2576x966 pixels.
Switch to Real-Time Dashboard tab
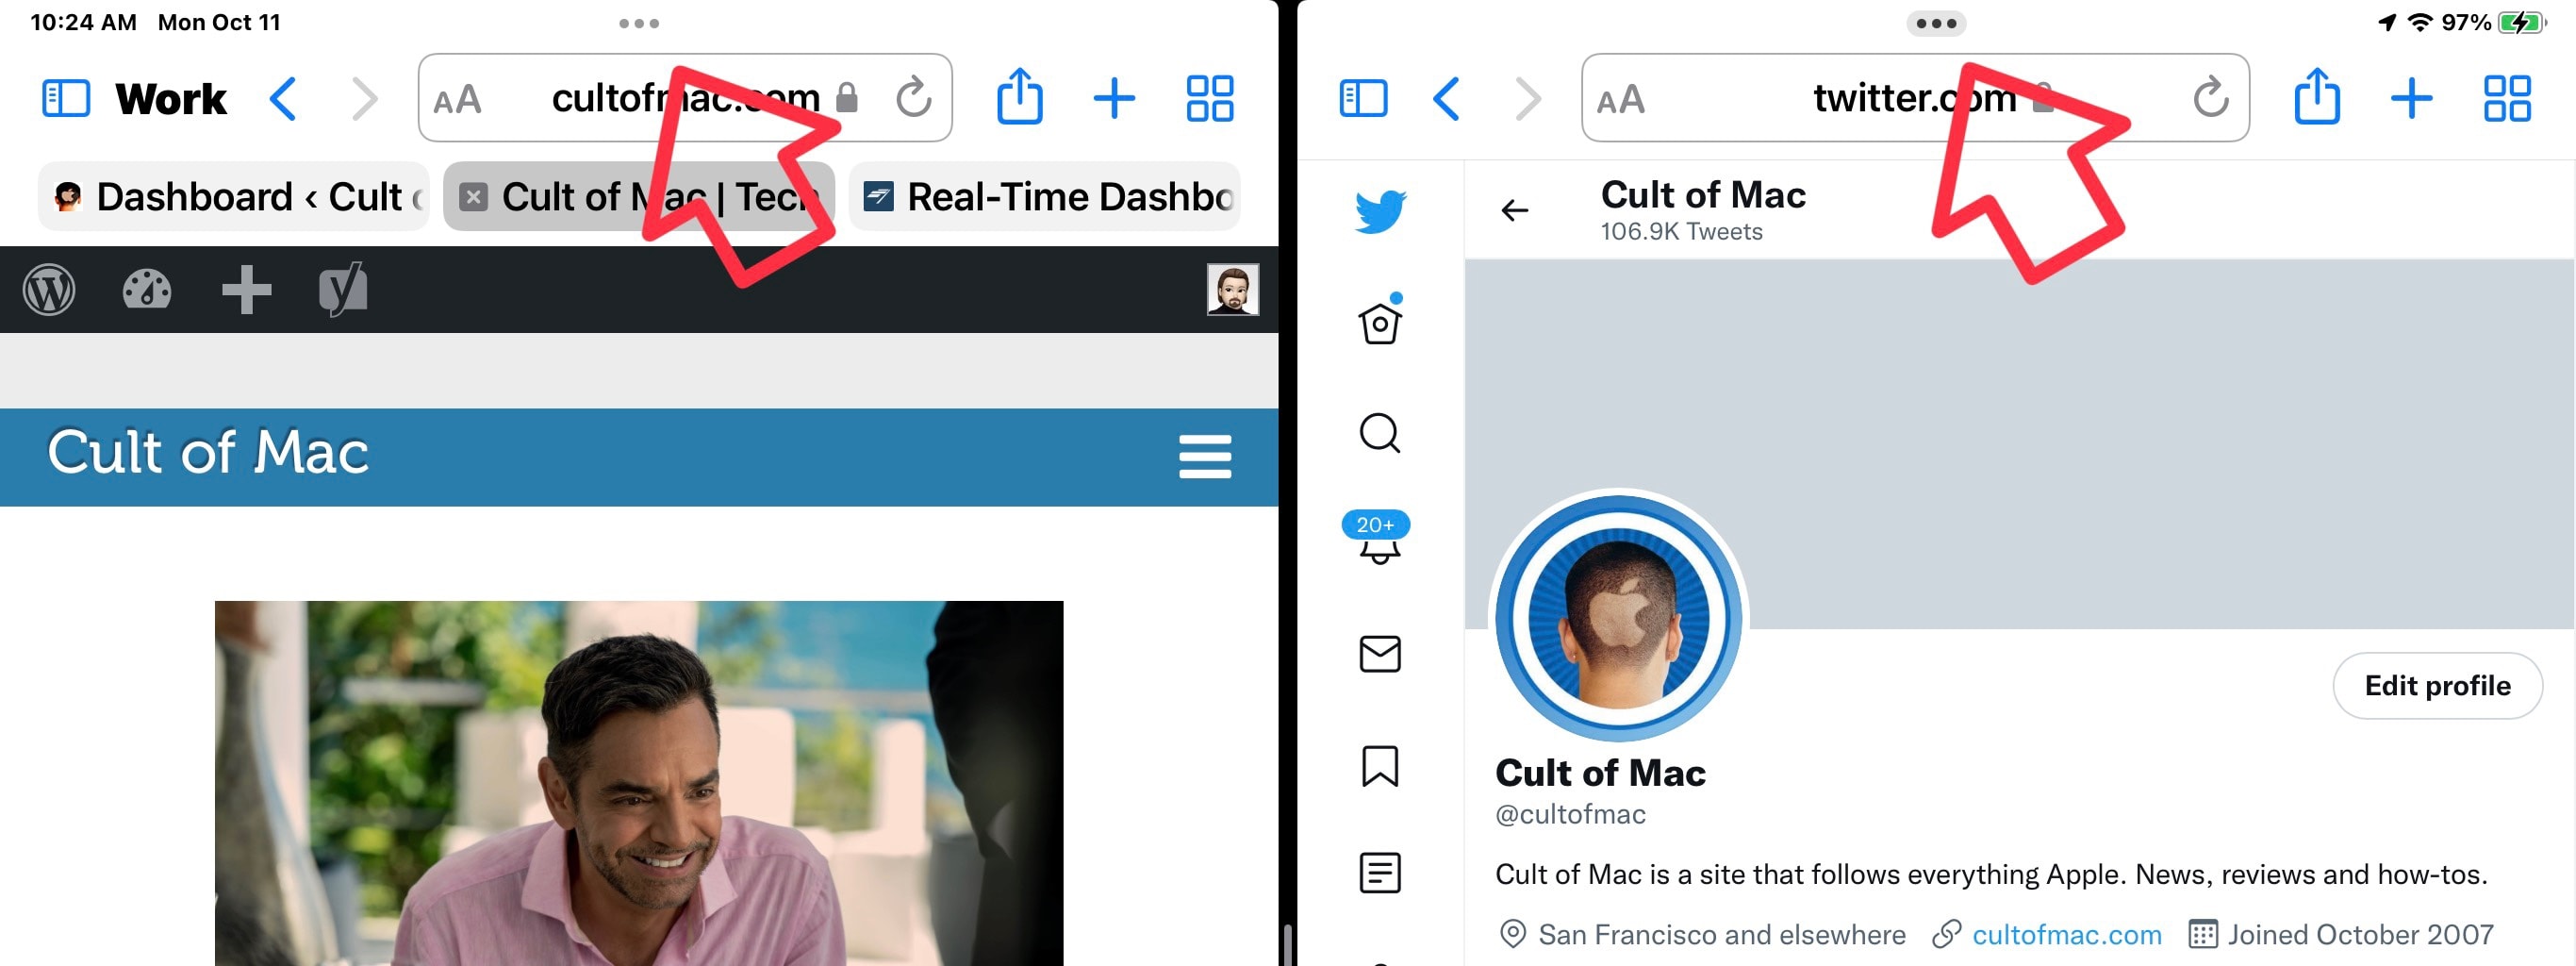click(x=1045, y=197)
